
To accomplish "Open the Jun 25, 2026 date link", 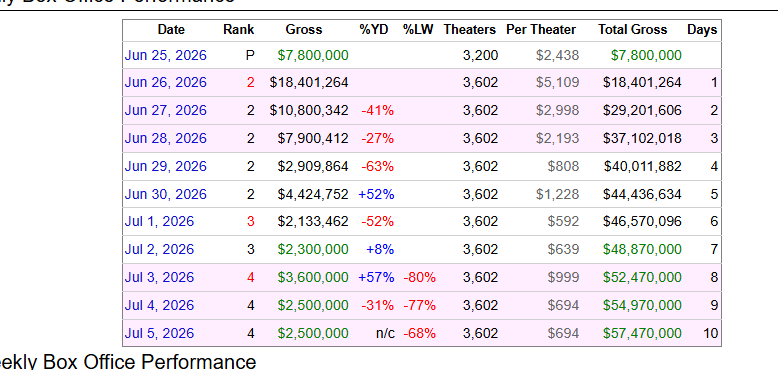I will click(x=165, y=55).
